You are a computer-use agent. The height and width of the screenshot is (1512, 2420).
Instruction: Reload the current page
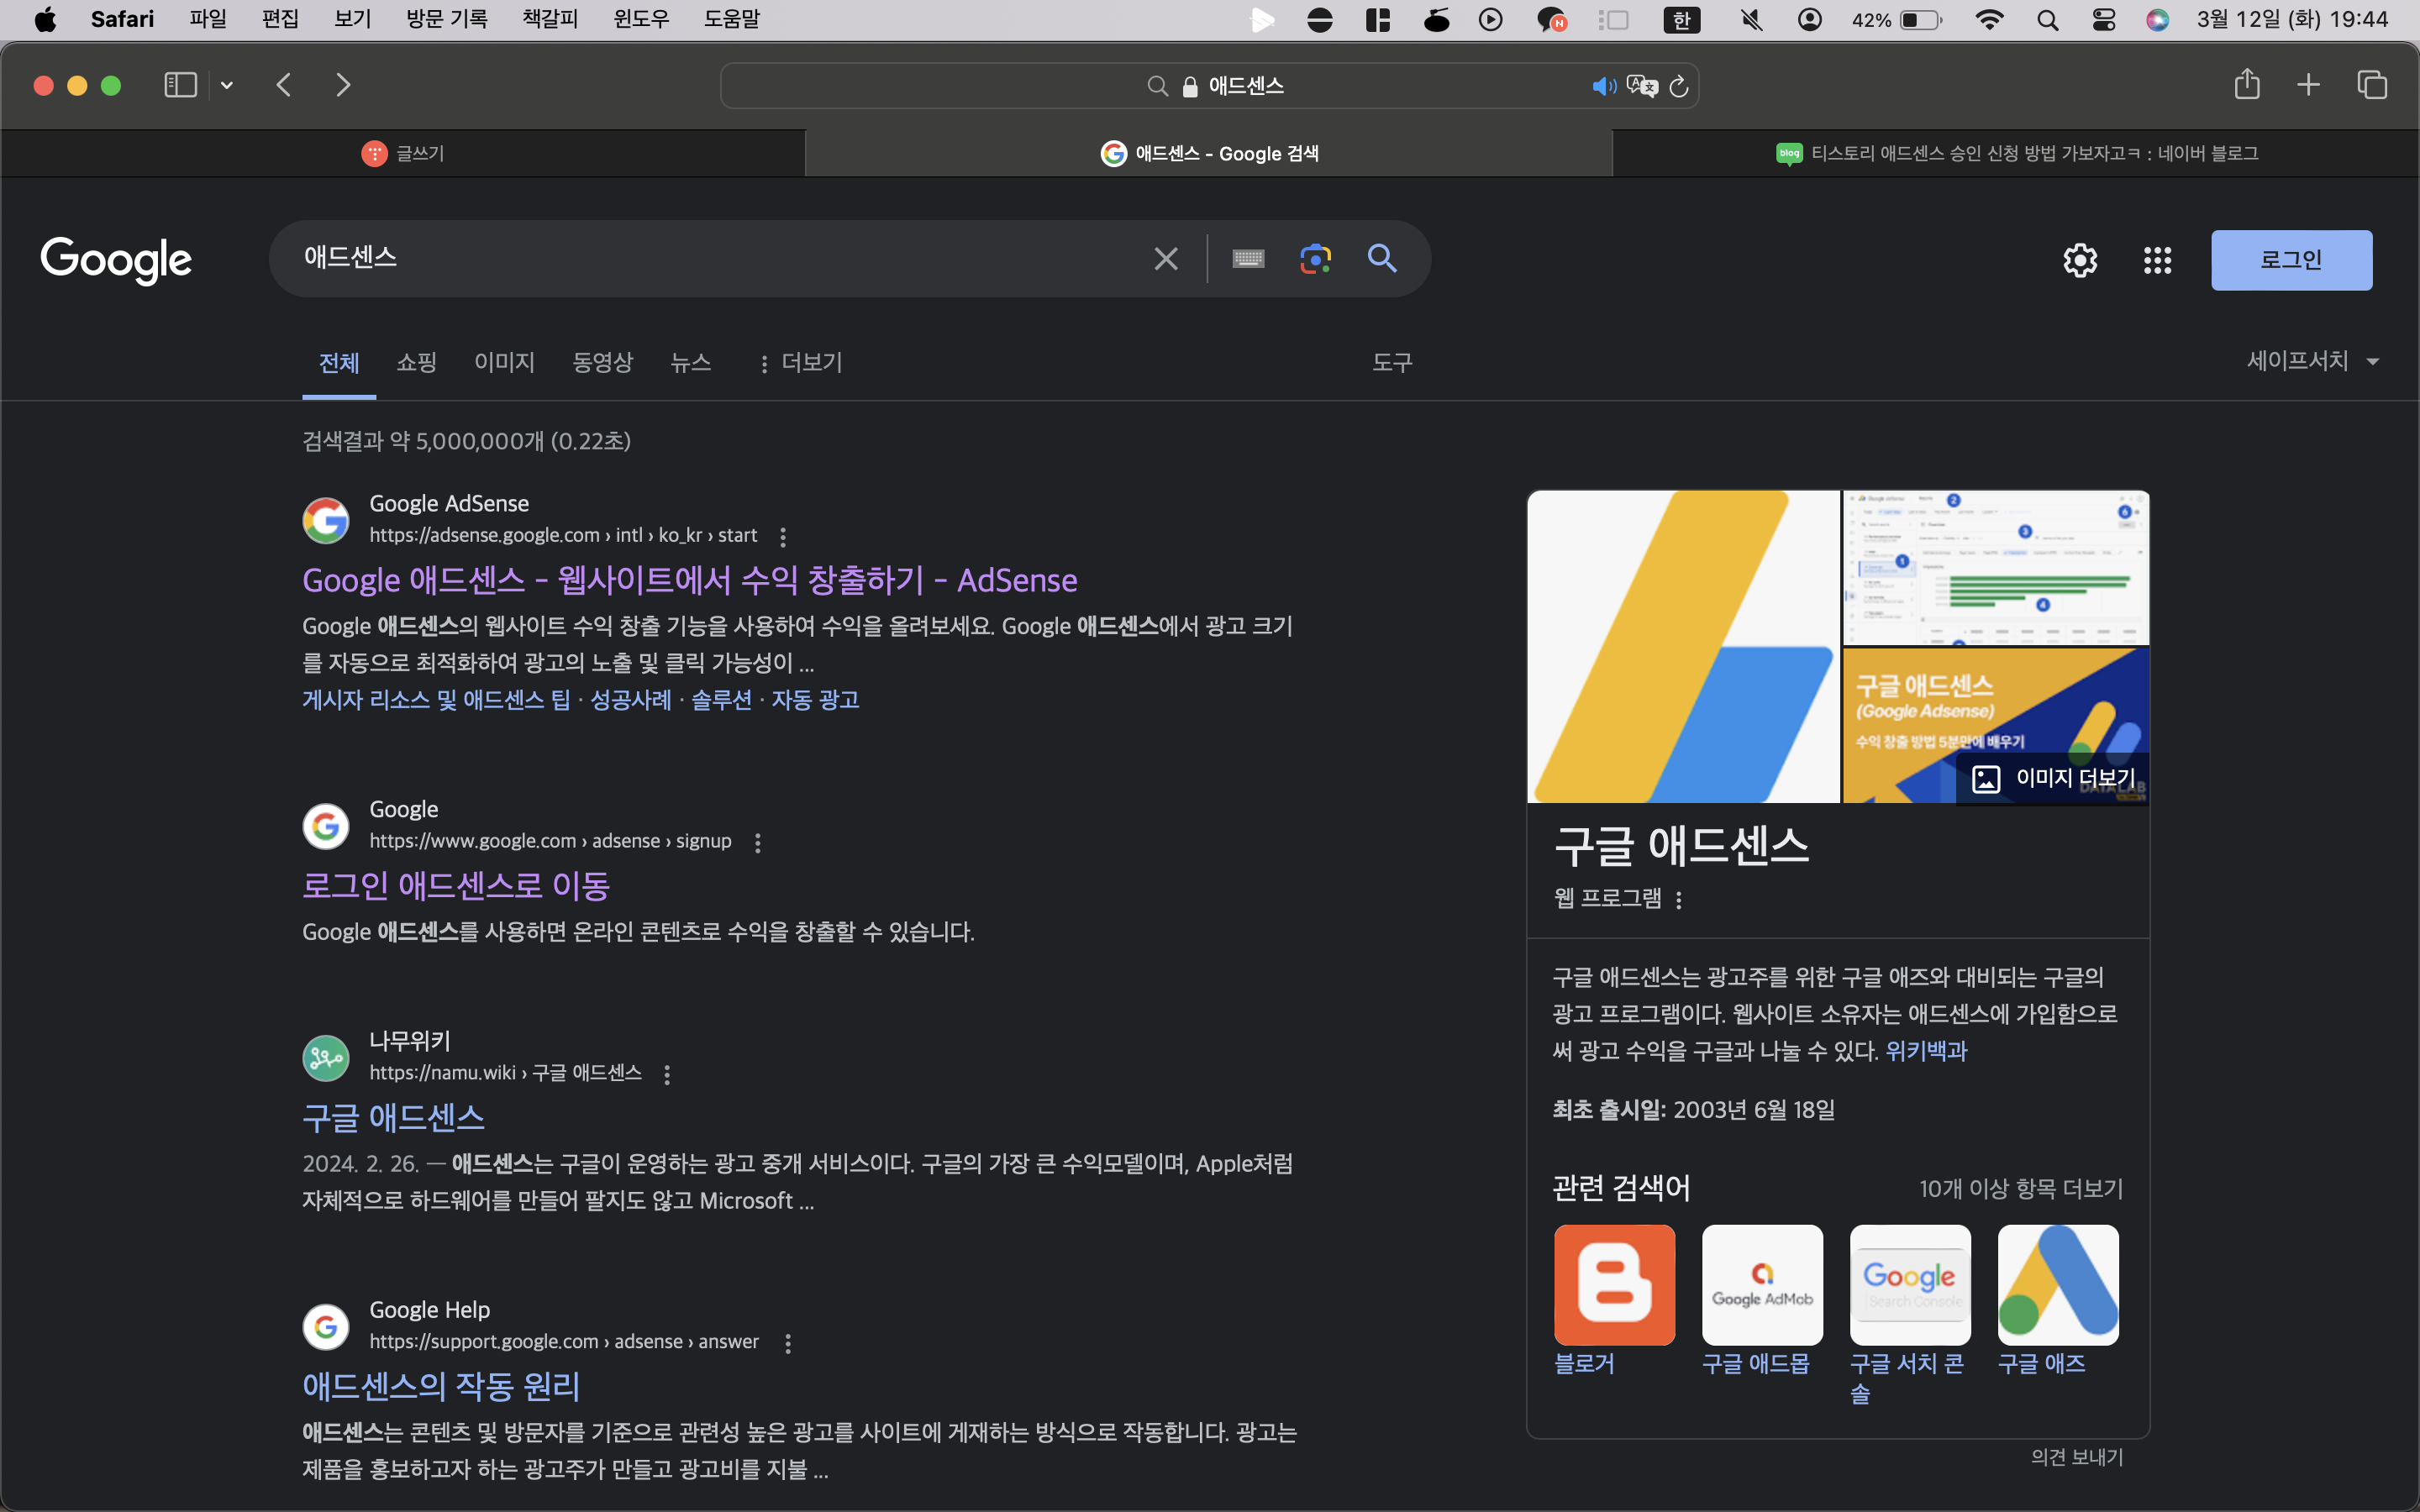pos(1679,87)
